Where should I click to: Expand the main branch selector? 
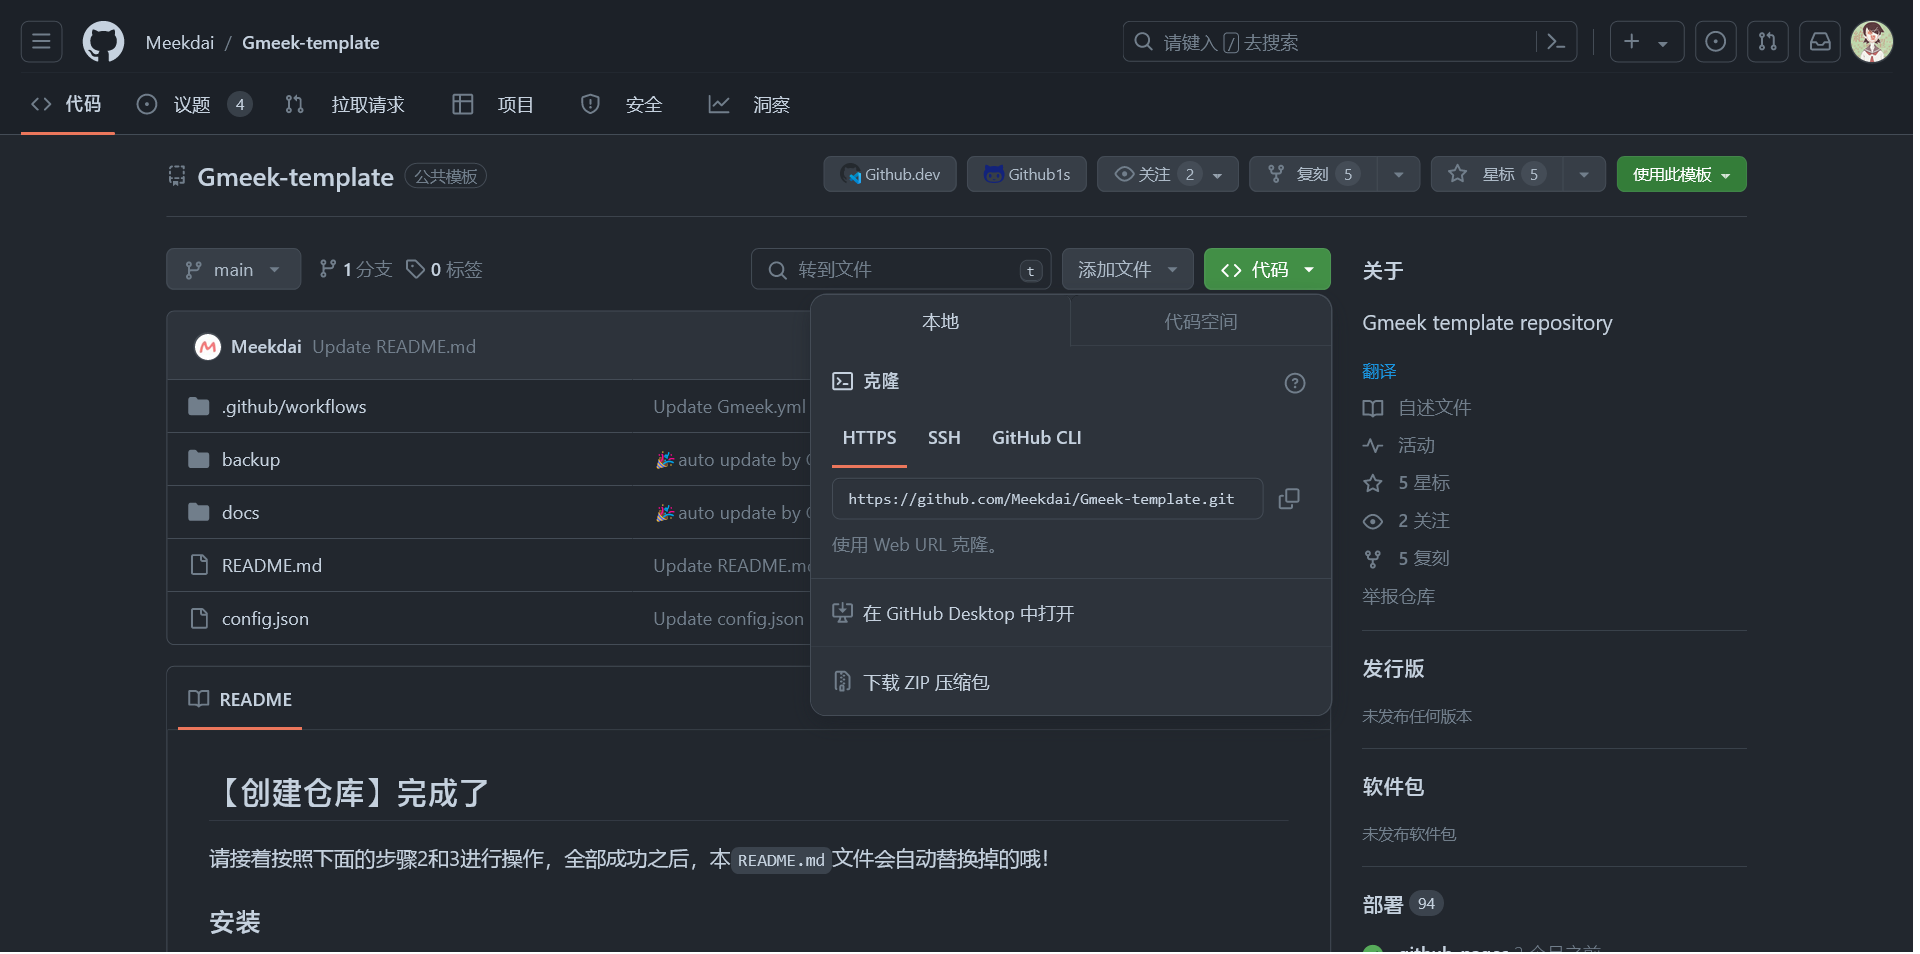(x=233, y=269)
